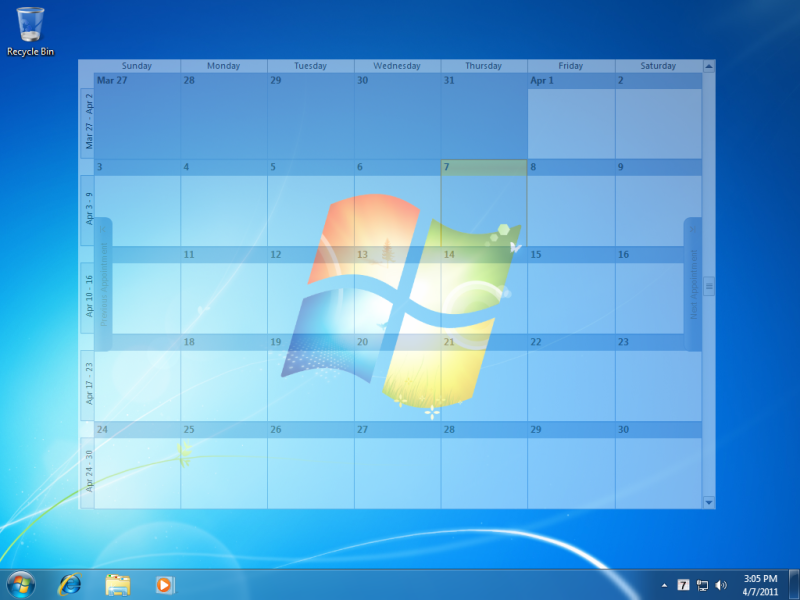Click the Thursday column header
Viewport: 800px width, 600px height.
pos(484,66)
